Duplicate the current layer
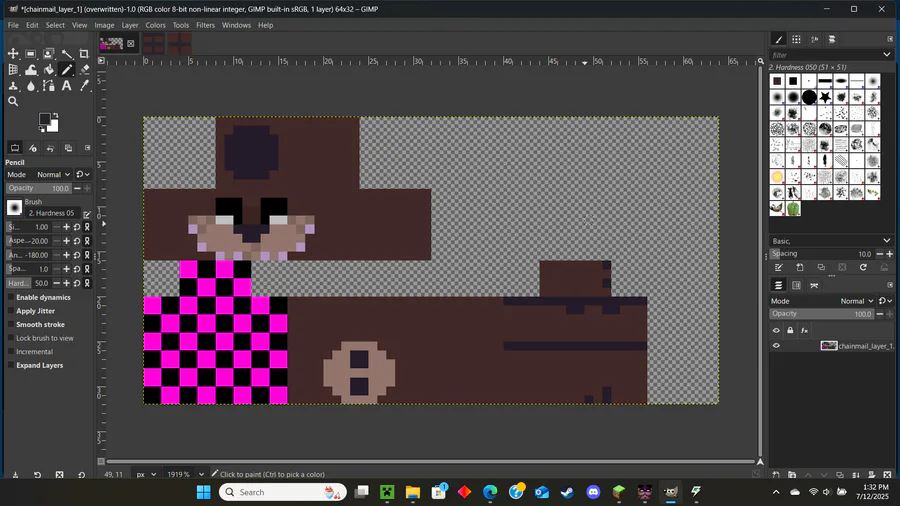Viewport: 900px width, 506px height. pos(840,474)
